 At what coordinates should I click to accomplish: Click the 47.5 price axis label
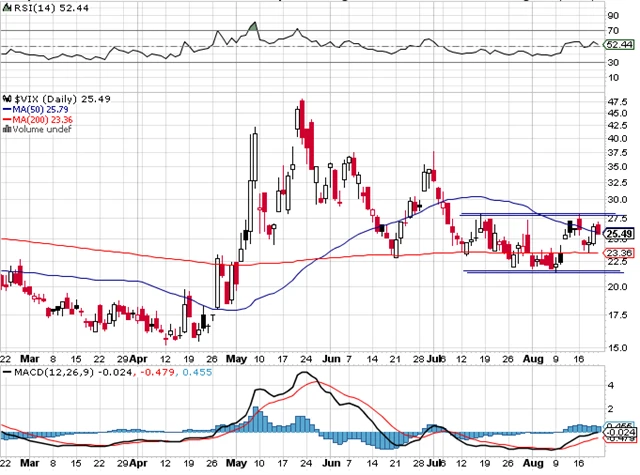(618, 101)
